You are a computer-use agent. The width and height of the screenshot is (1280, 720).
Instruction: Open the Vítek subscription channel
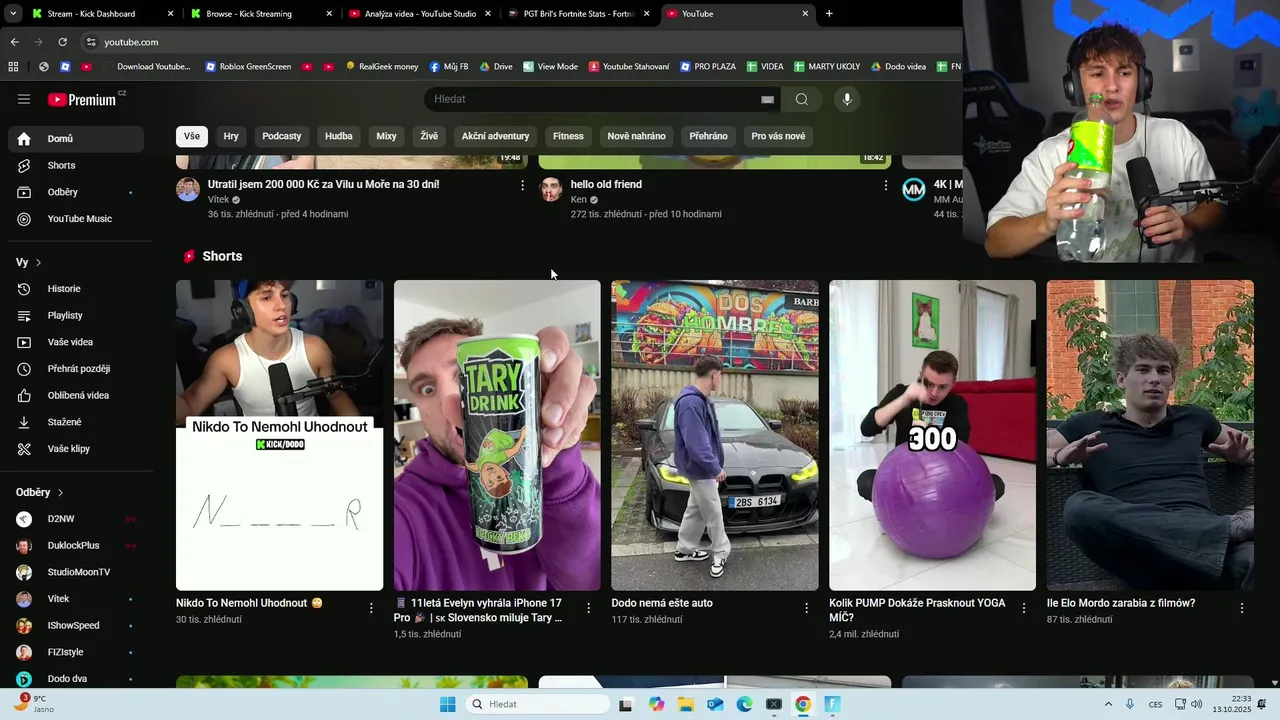(x=76, y=599)
